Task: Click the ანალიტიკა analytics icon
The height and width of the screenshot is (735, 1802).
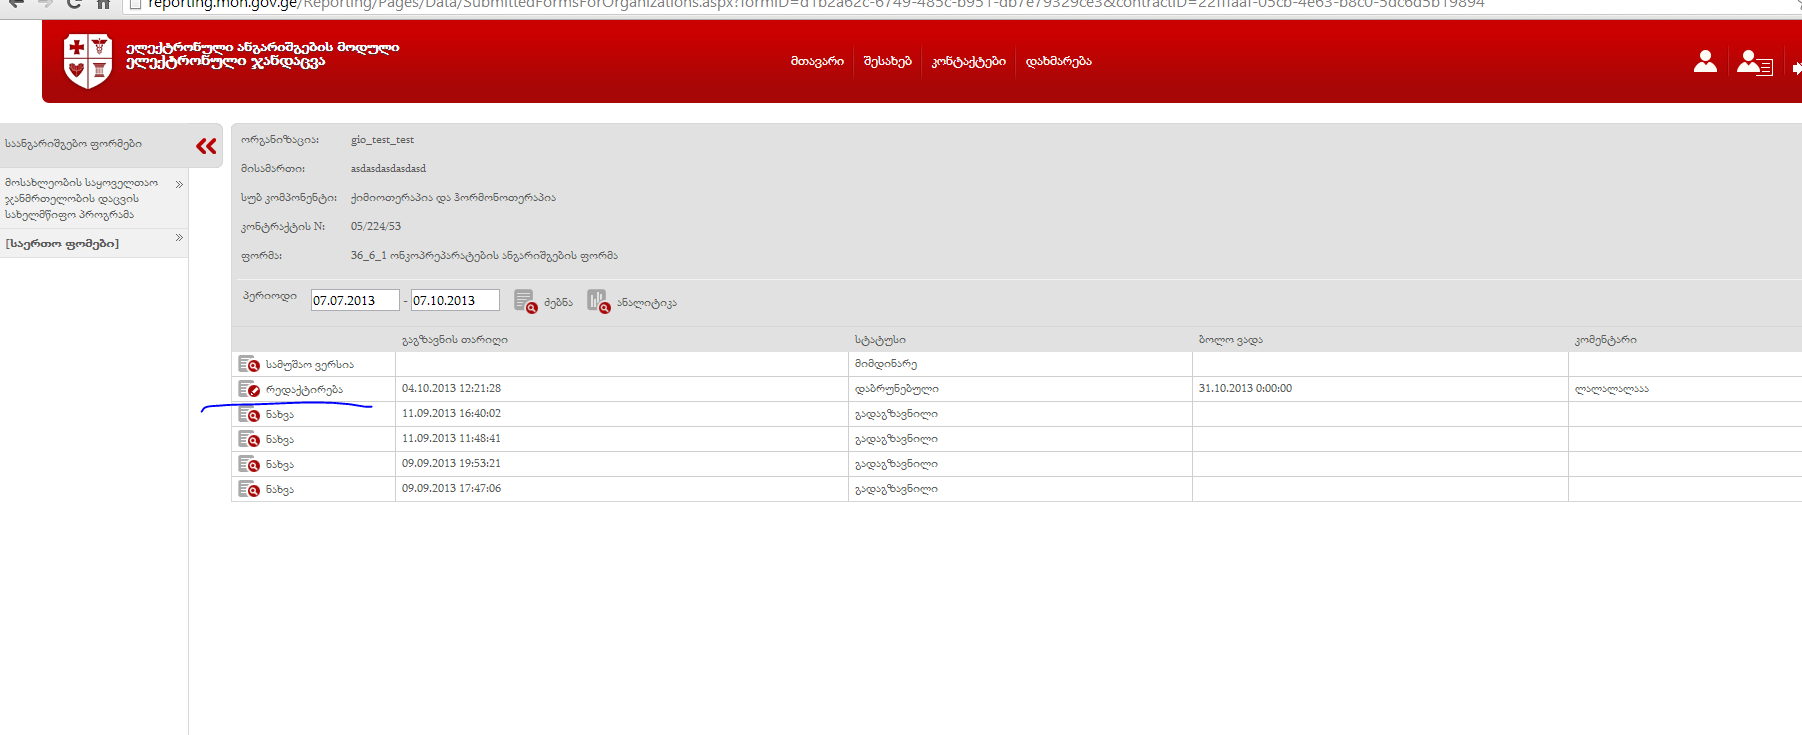Action: tap(598, 301)
